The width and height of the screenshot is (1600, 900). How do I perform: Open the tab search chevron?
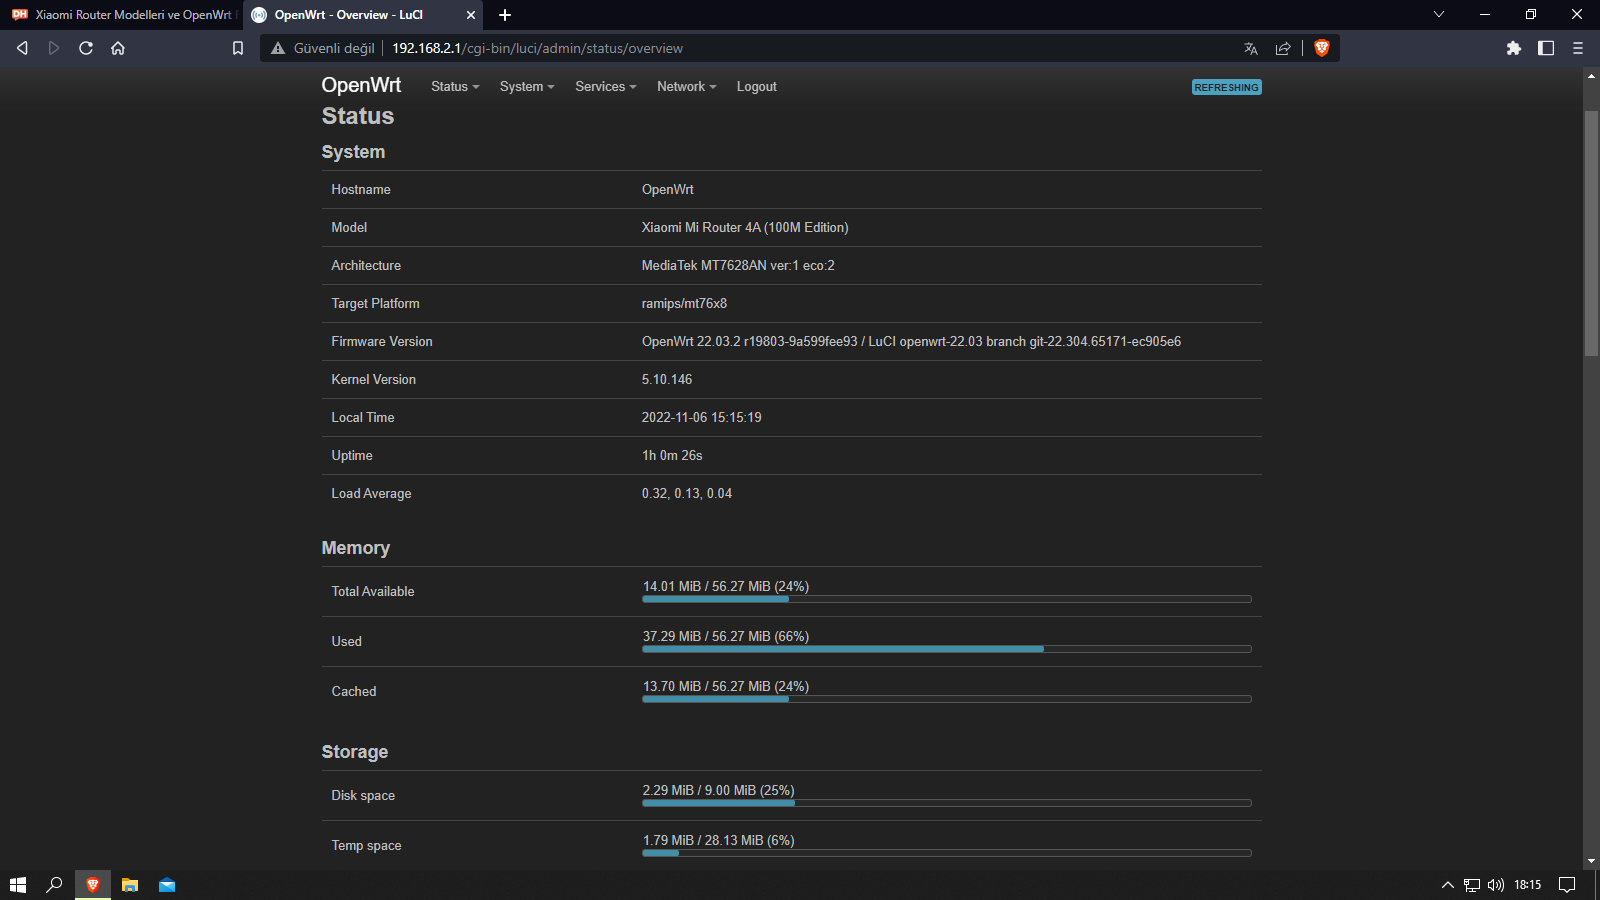coord(1439,14)
